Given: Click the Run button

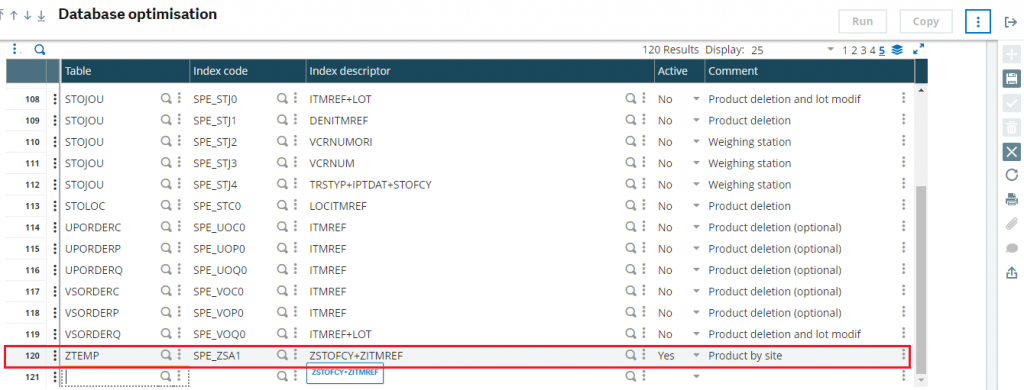Looking at the screenshot, I should pos(863,22).
